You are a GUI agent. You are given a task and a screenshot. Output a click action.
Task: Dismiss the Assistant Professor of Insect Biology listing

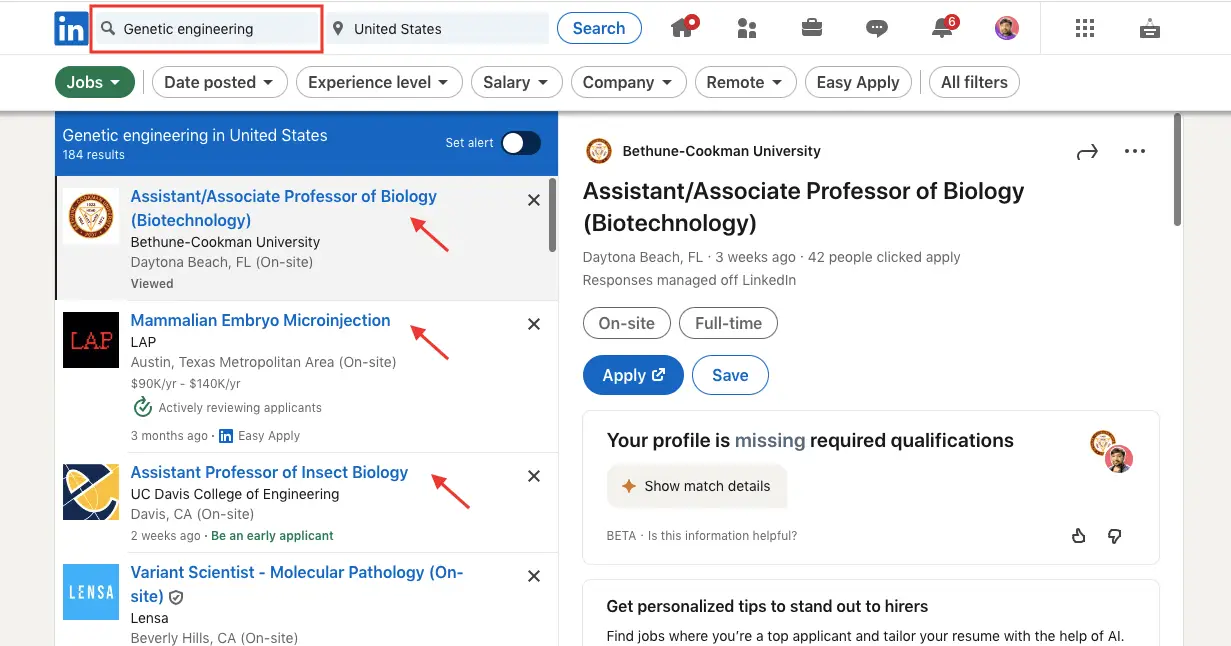tap(534, 476)
